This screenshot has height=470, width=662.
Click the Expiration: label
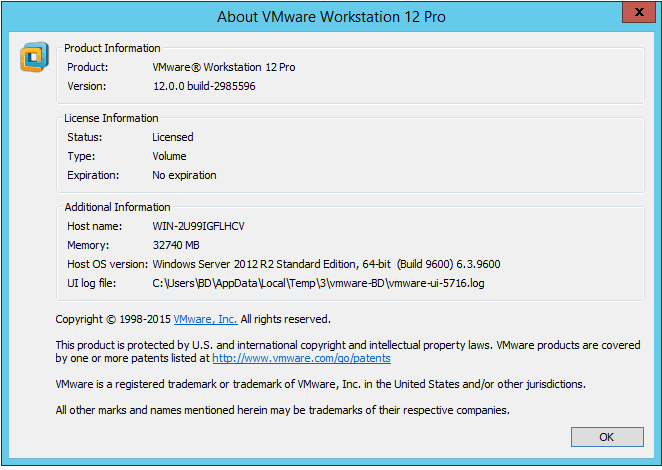click(93, 175)
